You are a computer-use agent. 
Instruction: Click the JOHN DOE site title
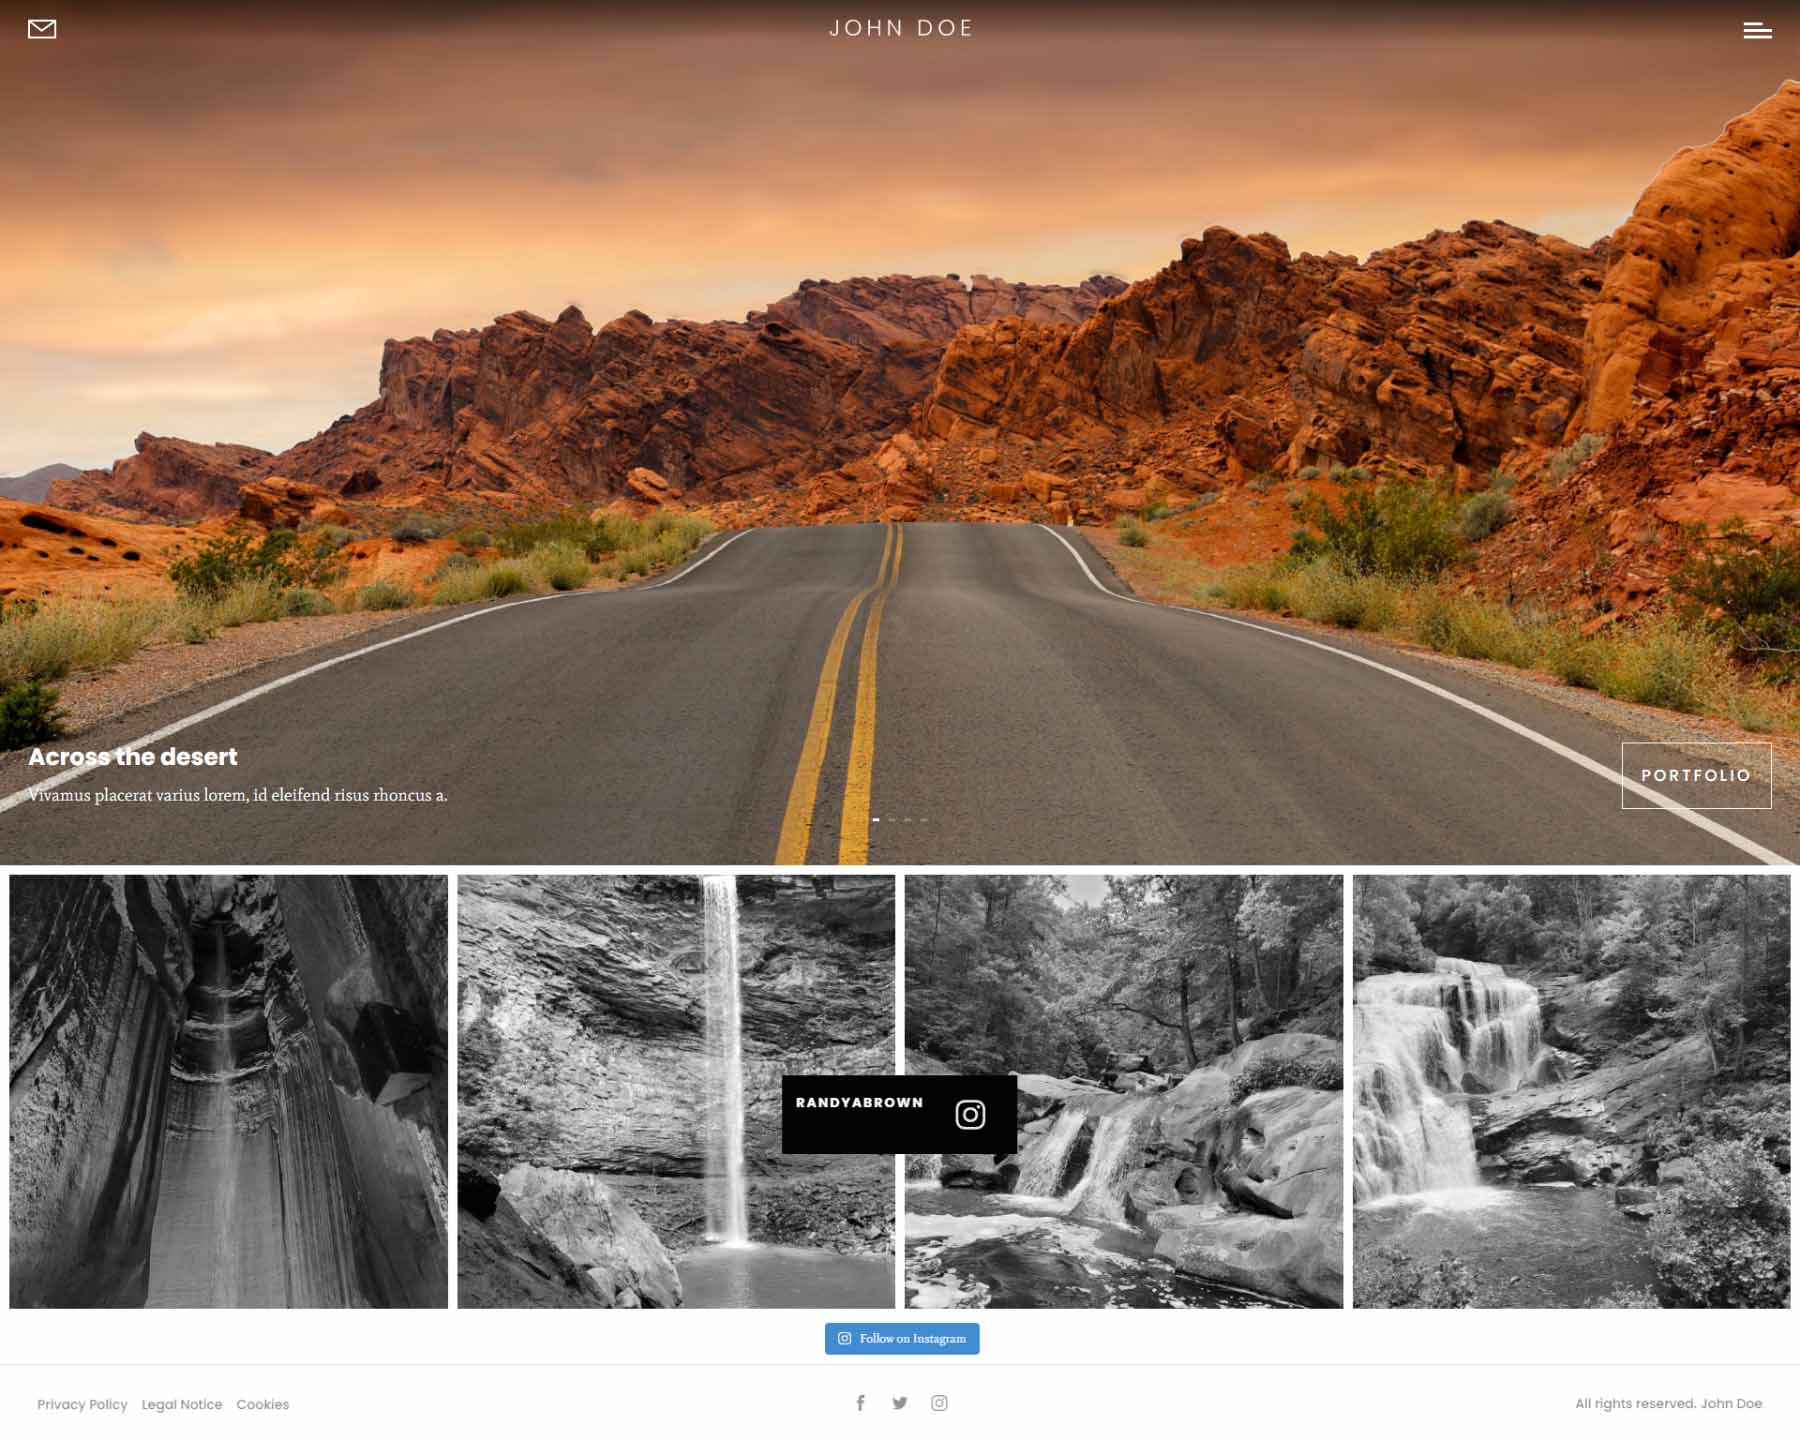pos(900,28)
